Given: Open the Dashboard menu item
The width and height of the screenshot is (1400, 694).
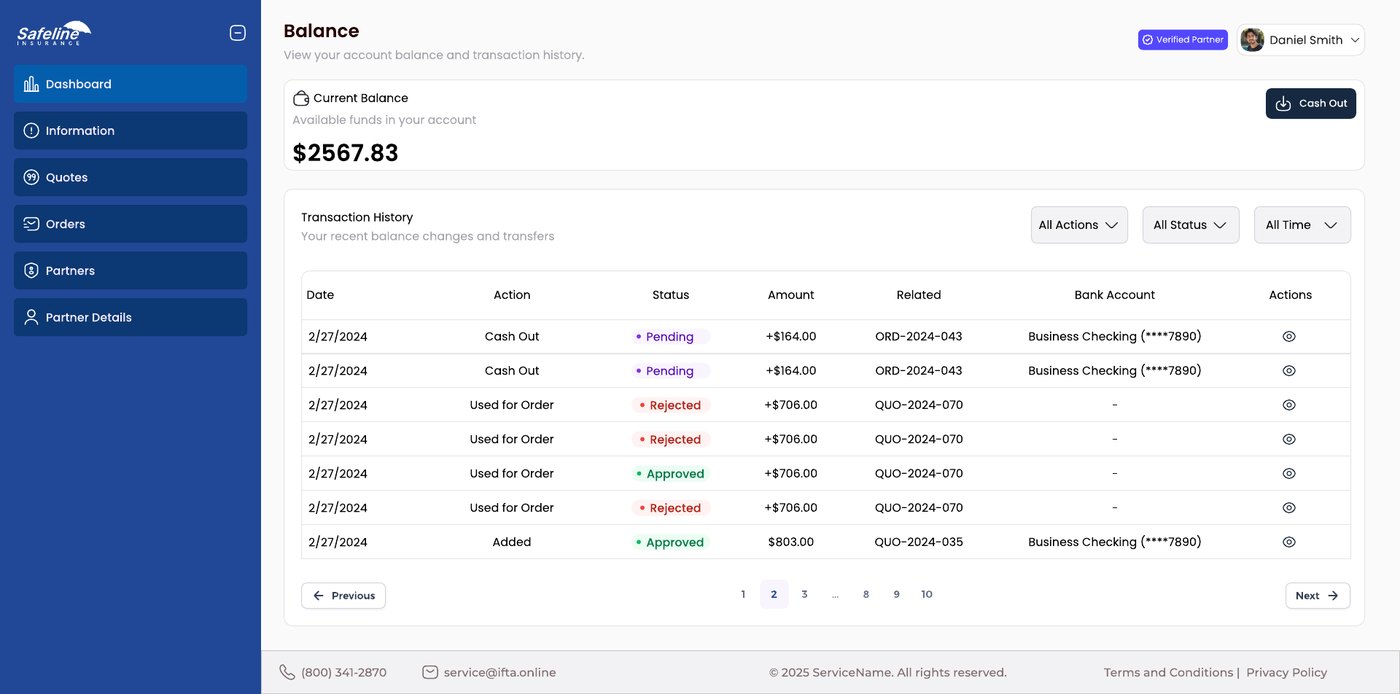Looking at the screenshot, I should point(130,84).
